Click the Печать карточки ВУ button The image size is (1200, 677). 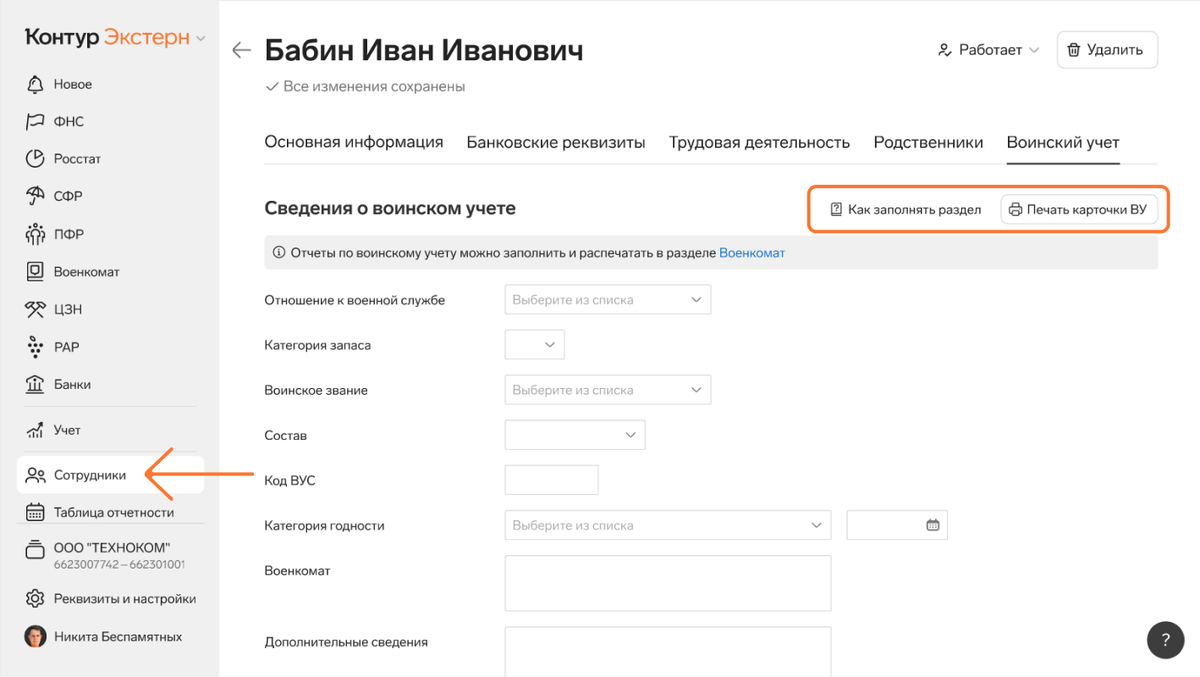click(x=1079, y=209)
